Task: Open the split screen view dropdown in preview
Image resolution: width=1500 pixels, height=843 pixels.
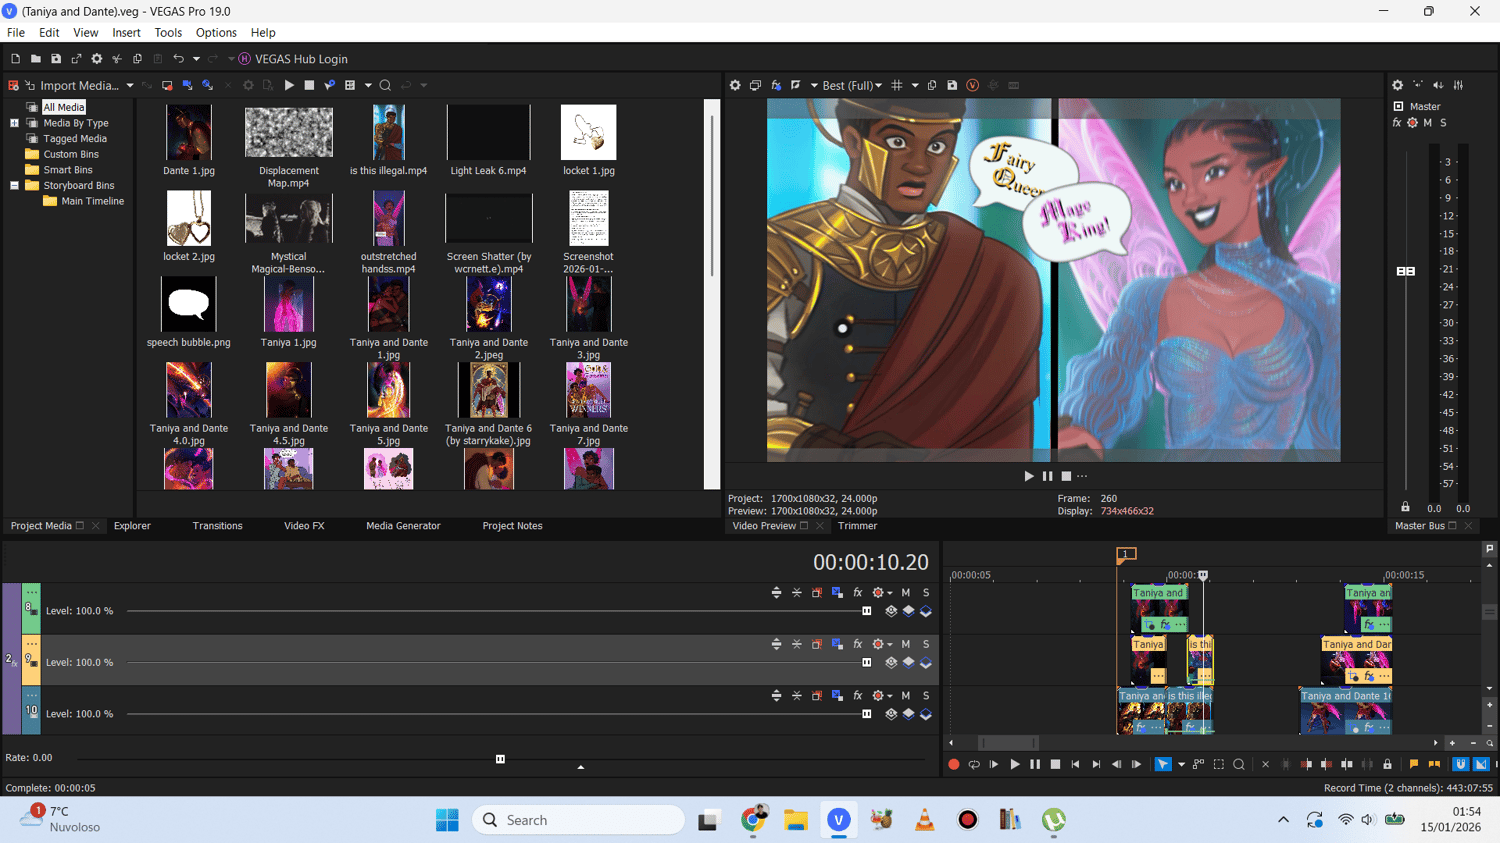Action: point(814,86)
